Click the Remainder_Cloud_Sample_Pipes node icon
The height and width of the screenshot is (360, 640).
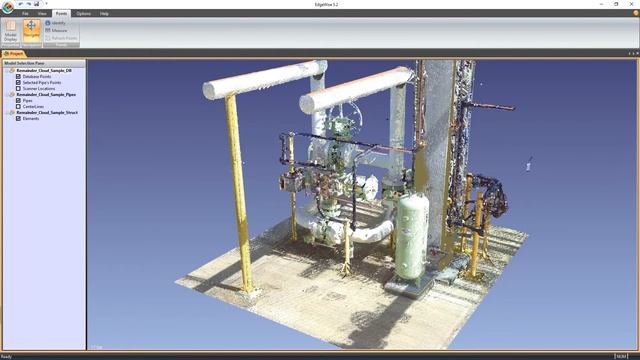pos(12,94)
